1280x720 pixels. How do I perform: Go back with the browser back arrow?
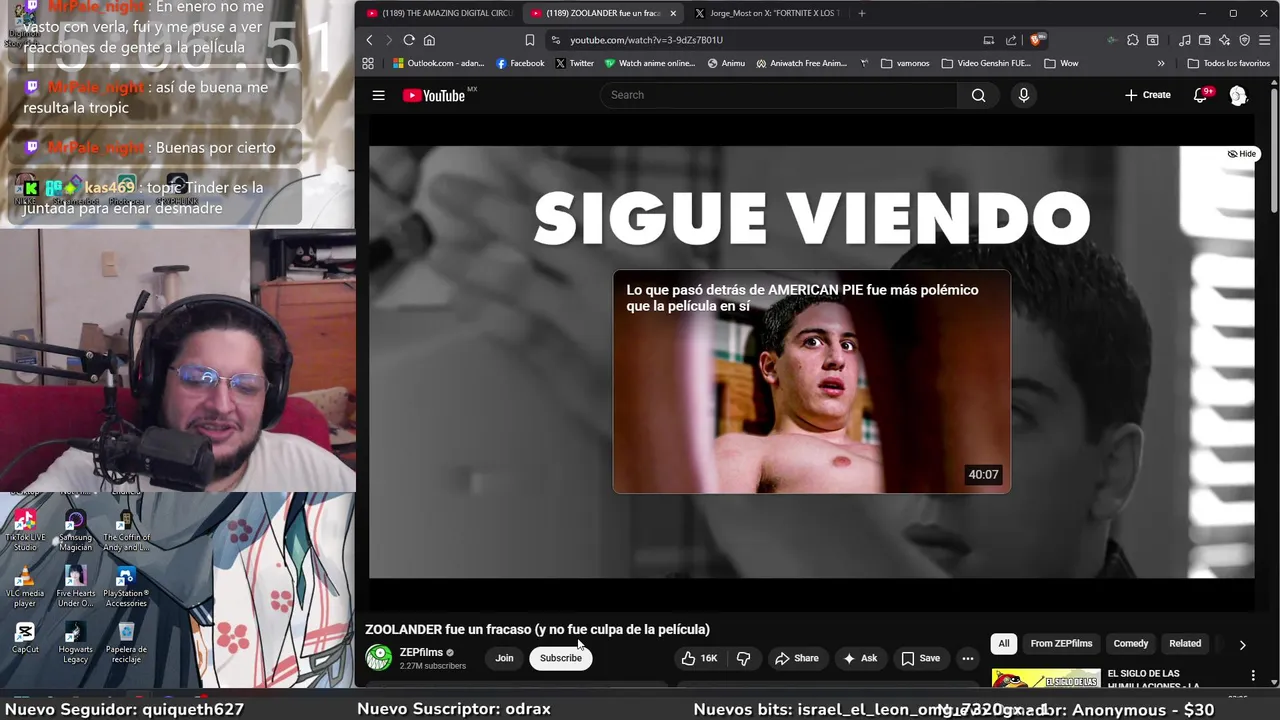point(369,40)
